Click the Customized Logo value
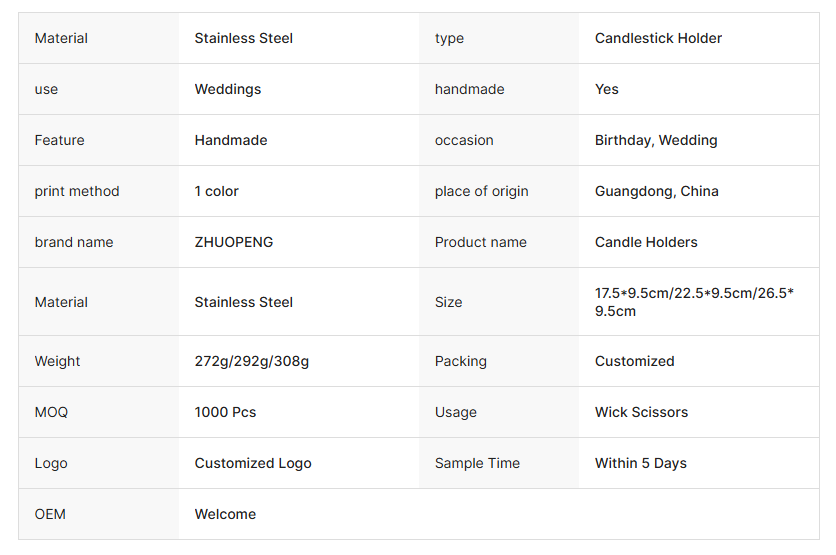 253,463
